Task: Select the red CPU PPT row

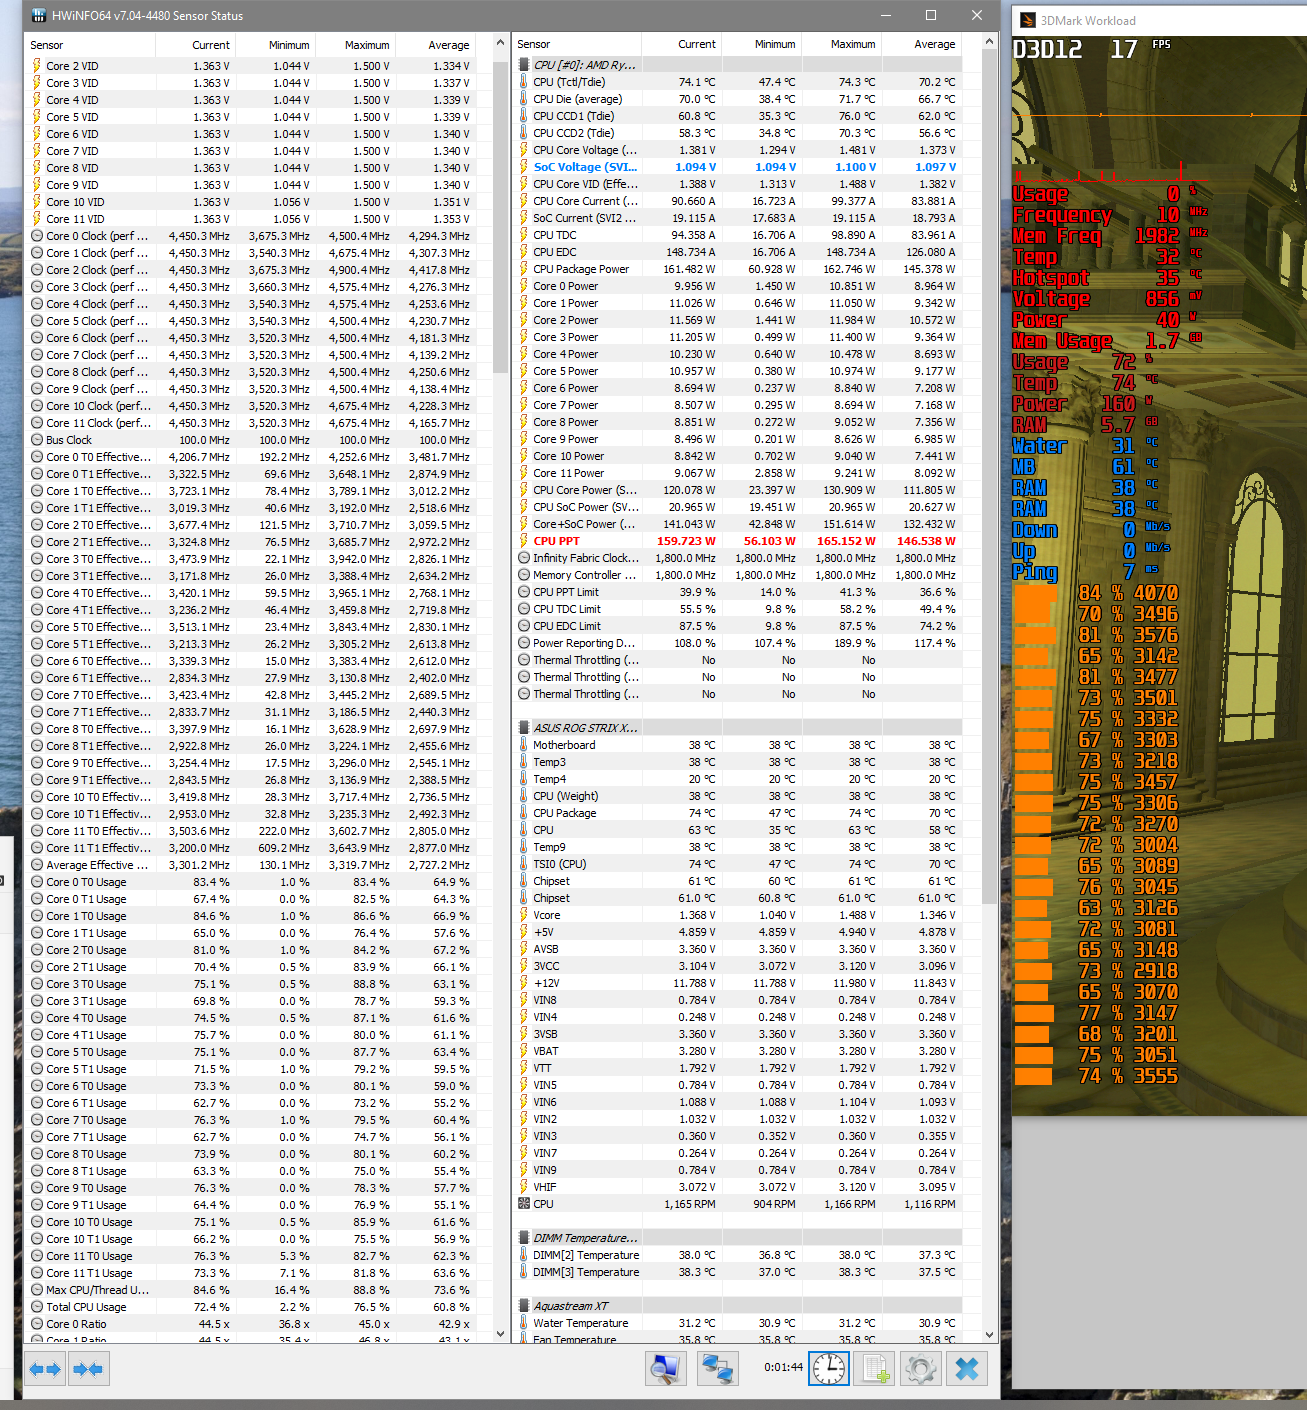Action: [738, 541]
